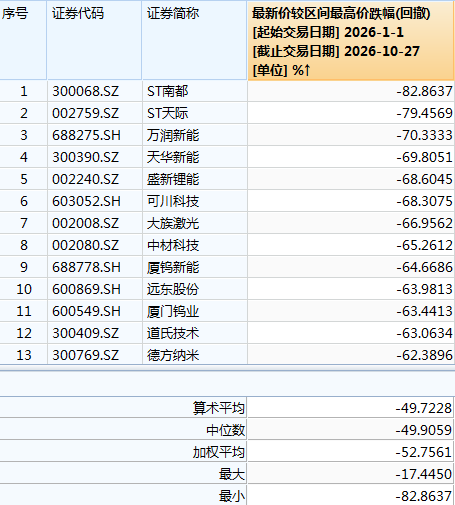Viewport: 455px width, 505px height.
Task: Select stock code 688275.SH
Action: click(x=86, y=135)
